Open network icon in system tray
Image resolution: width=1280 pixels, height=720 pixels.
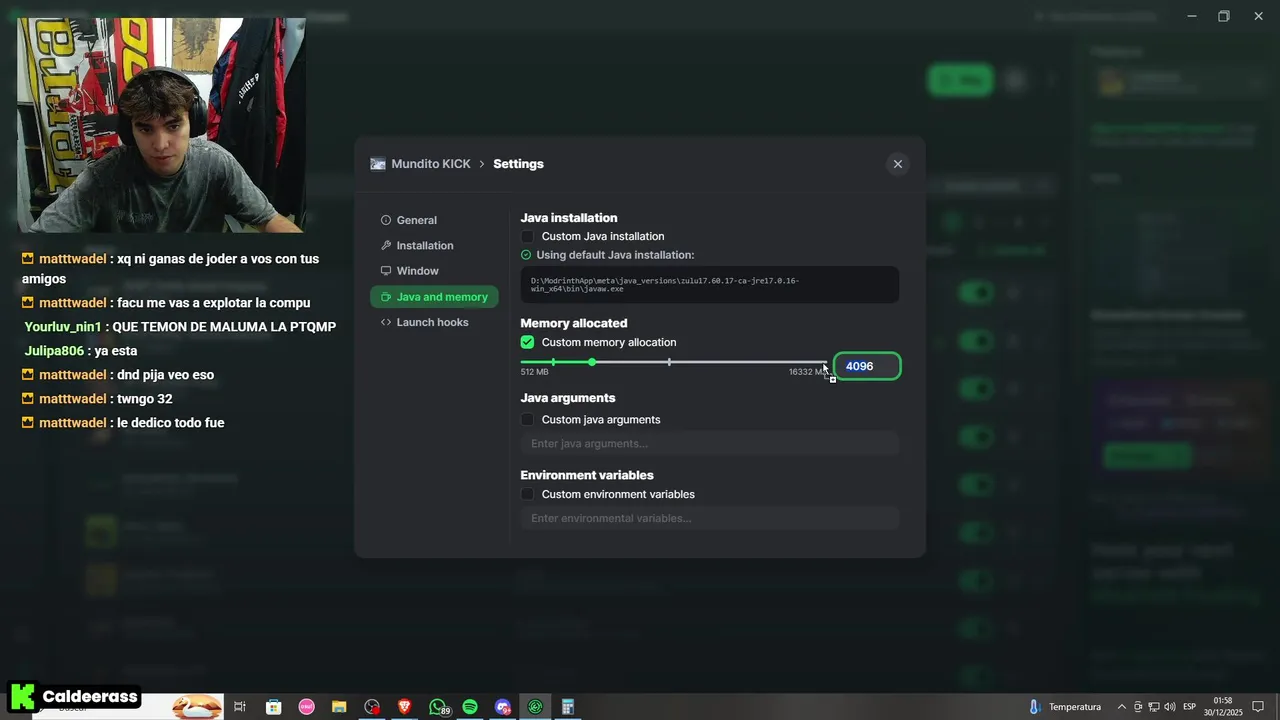1154,707
